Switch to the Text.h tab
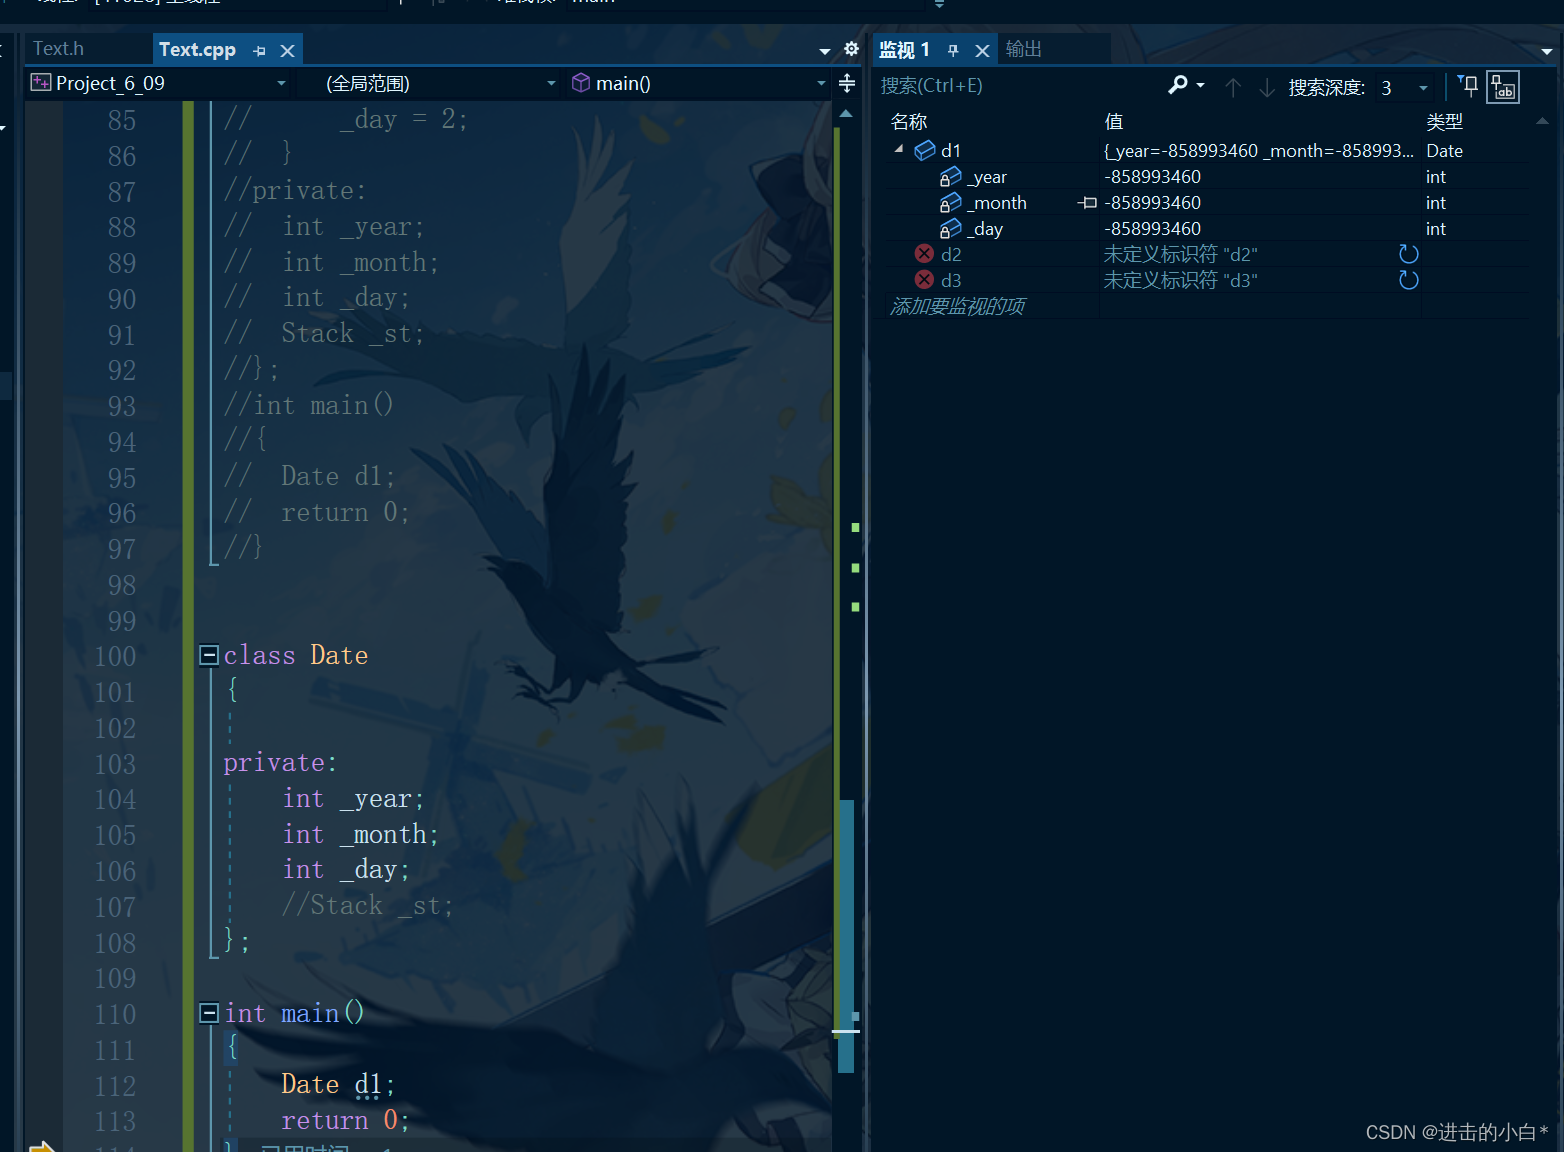The width and height of the screenshot is (1564, 1152). coord(58,49)
